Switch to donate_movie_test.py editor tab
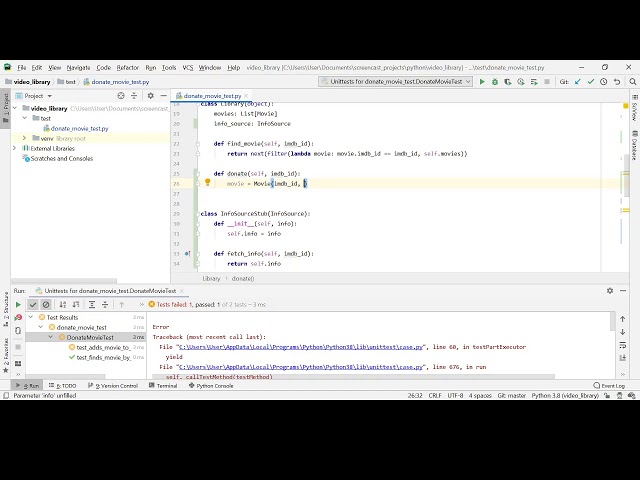Image resolution: width=640 pixels, height=480 pixels. [x=212, y=96]
